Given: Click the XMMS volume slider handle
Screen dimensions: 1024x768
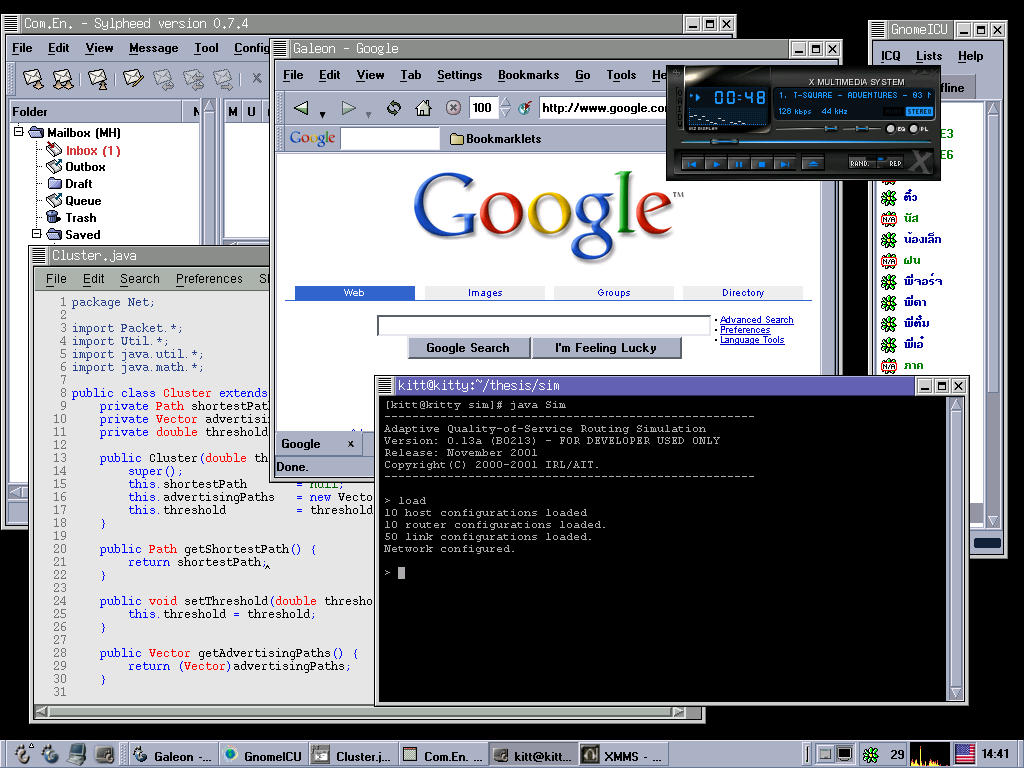Looking at the screenshot, I should [x=830, y=129].
